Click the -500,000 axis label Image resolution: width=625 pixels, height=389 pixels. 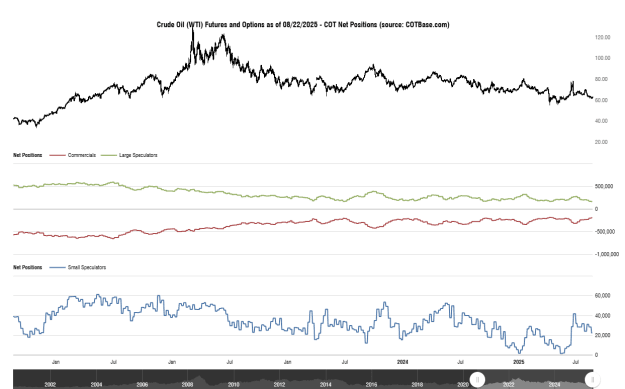click(x=604, y=232)
